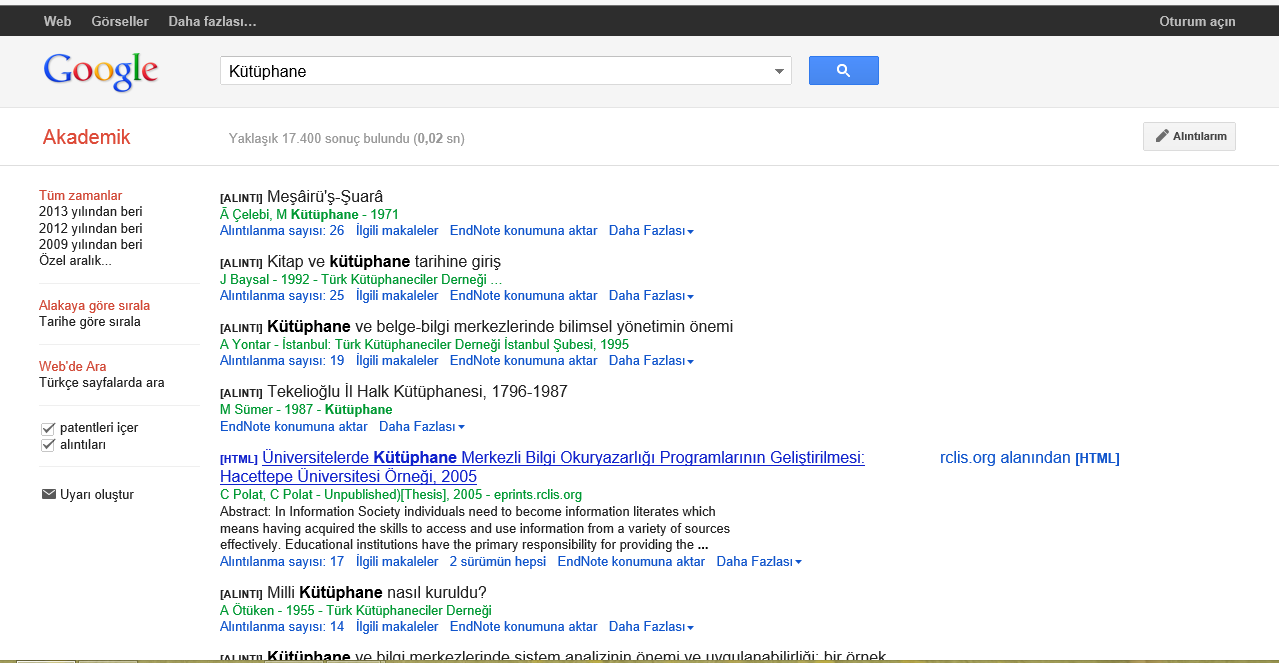Click the envelope icon beside Uyarı oluştur
The image size is (1279, 663).
pyautogui.click(x=48, y=494)
